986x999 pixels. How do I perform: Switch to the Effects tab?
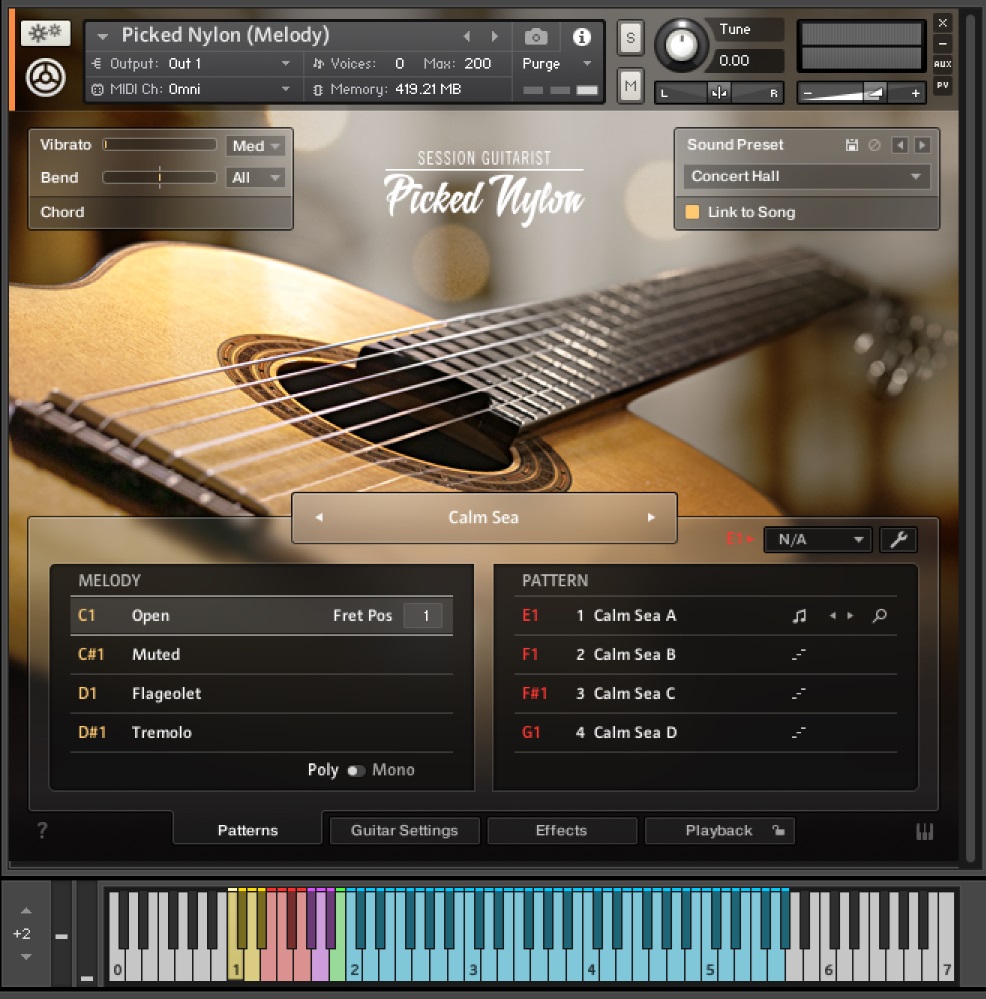(561, 830)
